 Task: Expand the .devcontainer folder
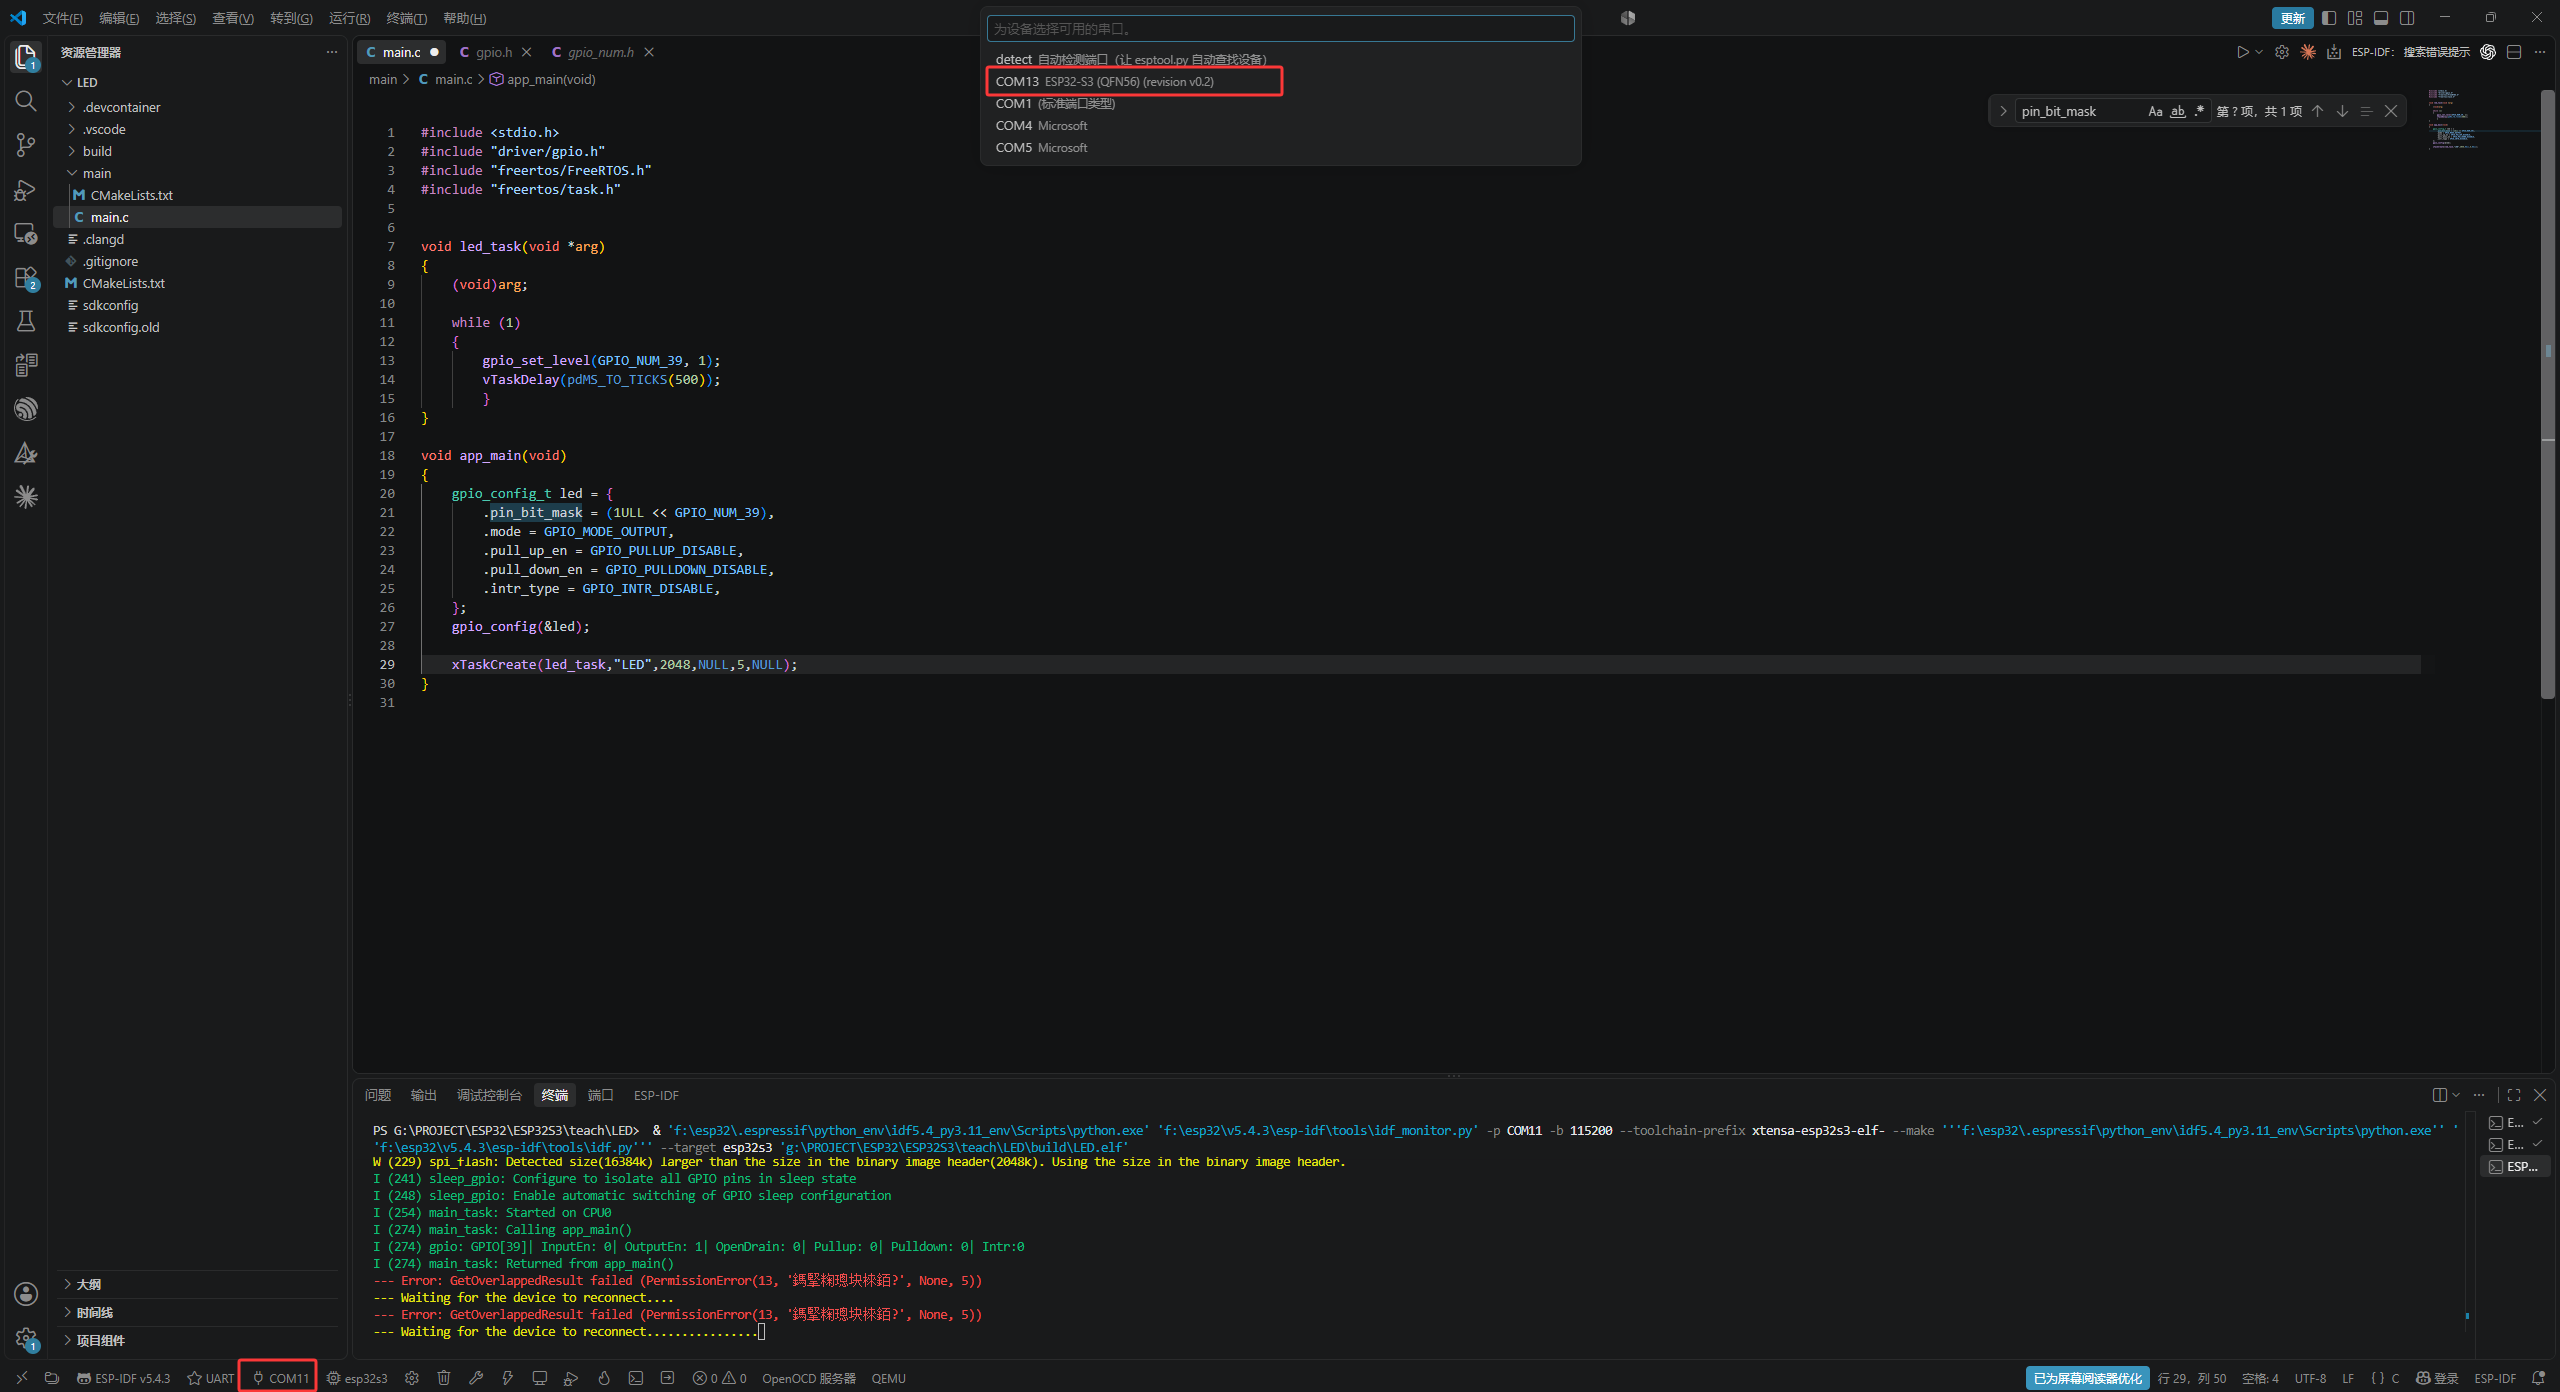(x=121, y=107)
